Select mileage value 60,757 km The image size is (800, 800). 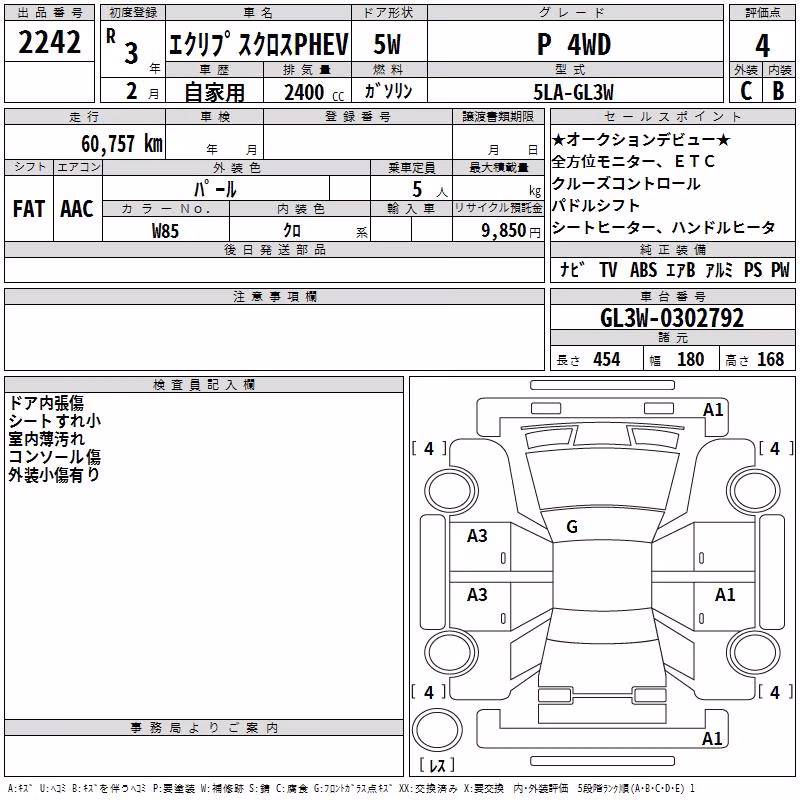(x=122, y=144)
